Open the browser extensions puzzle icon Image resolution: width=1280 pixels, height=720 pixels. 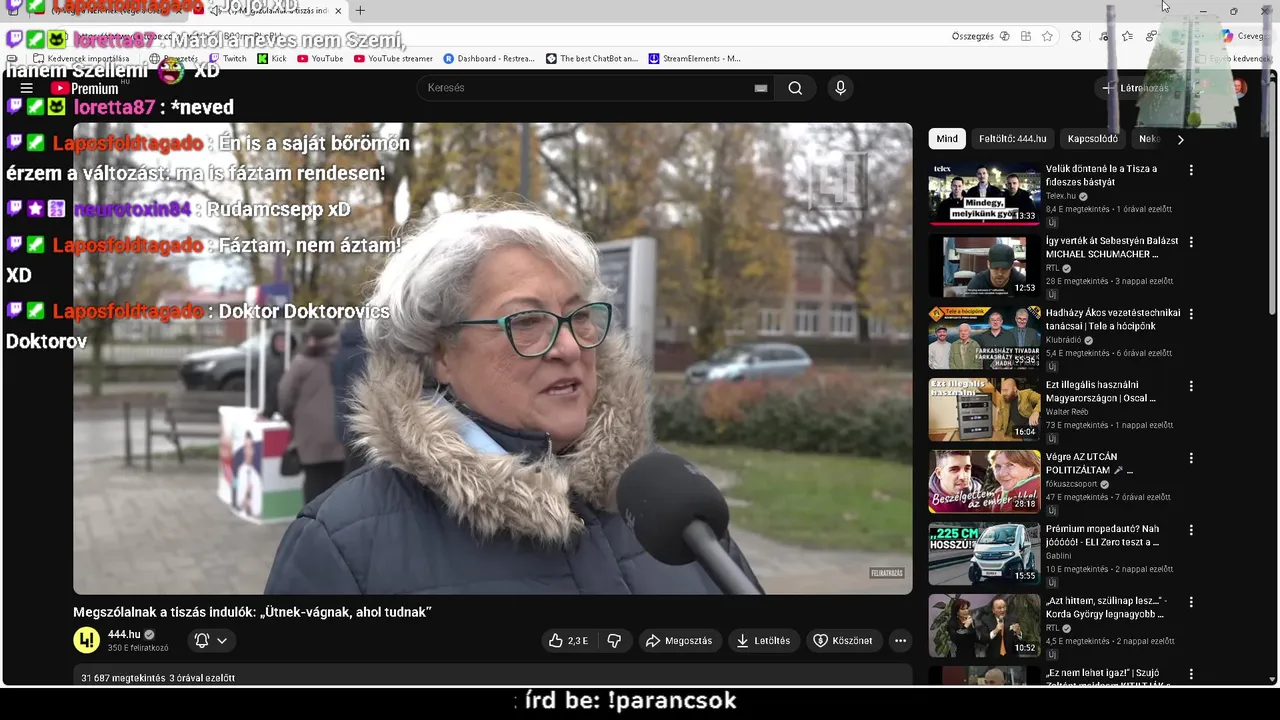1076,36
